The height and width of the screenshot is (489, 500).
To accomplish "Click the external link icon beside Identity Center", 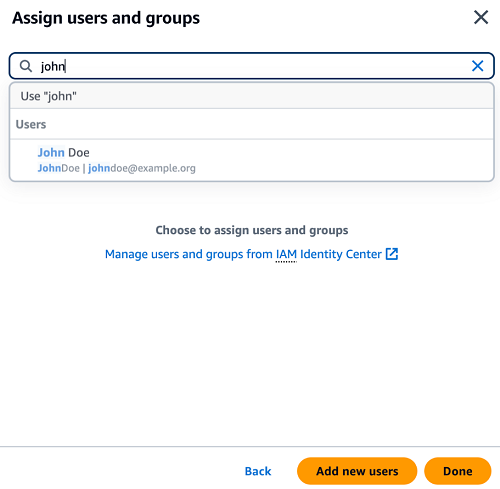I will (x=392, y=254).
